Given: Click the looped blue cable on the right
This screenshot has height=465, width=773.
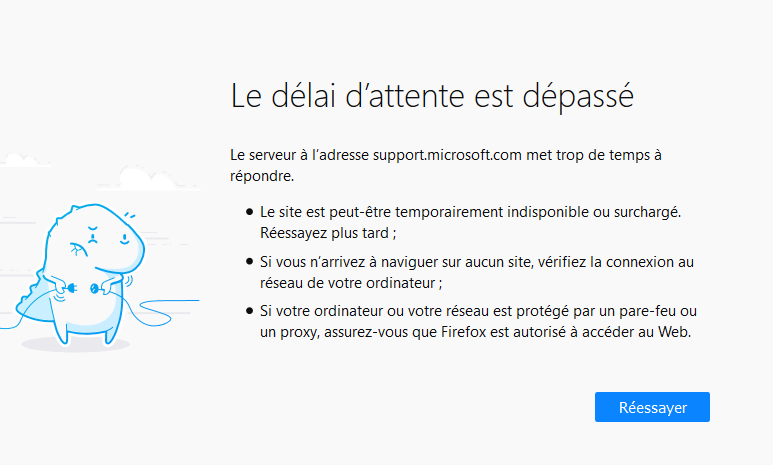Looking at the screenshot, I should click(158, 312).
